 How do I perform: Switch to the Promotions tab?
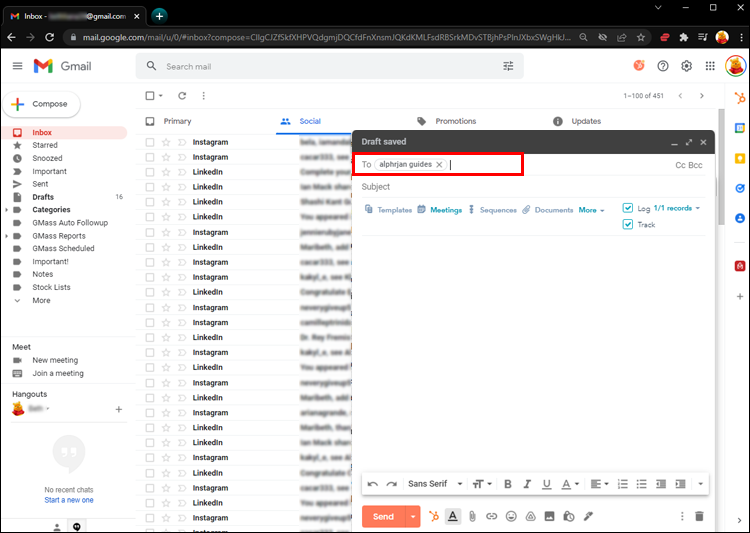[455, 121]
